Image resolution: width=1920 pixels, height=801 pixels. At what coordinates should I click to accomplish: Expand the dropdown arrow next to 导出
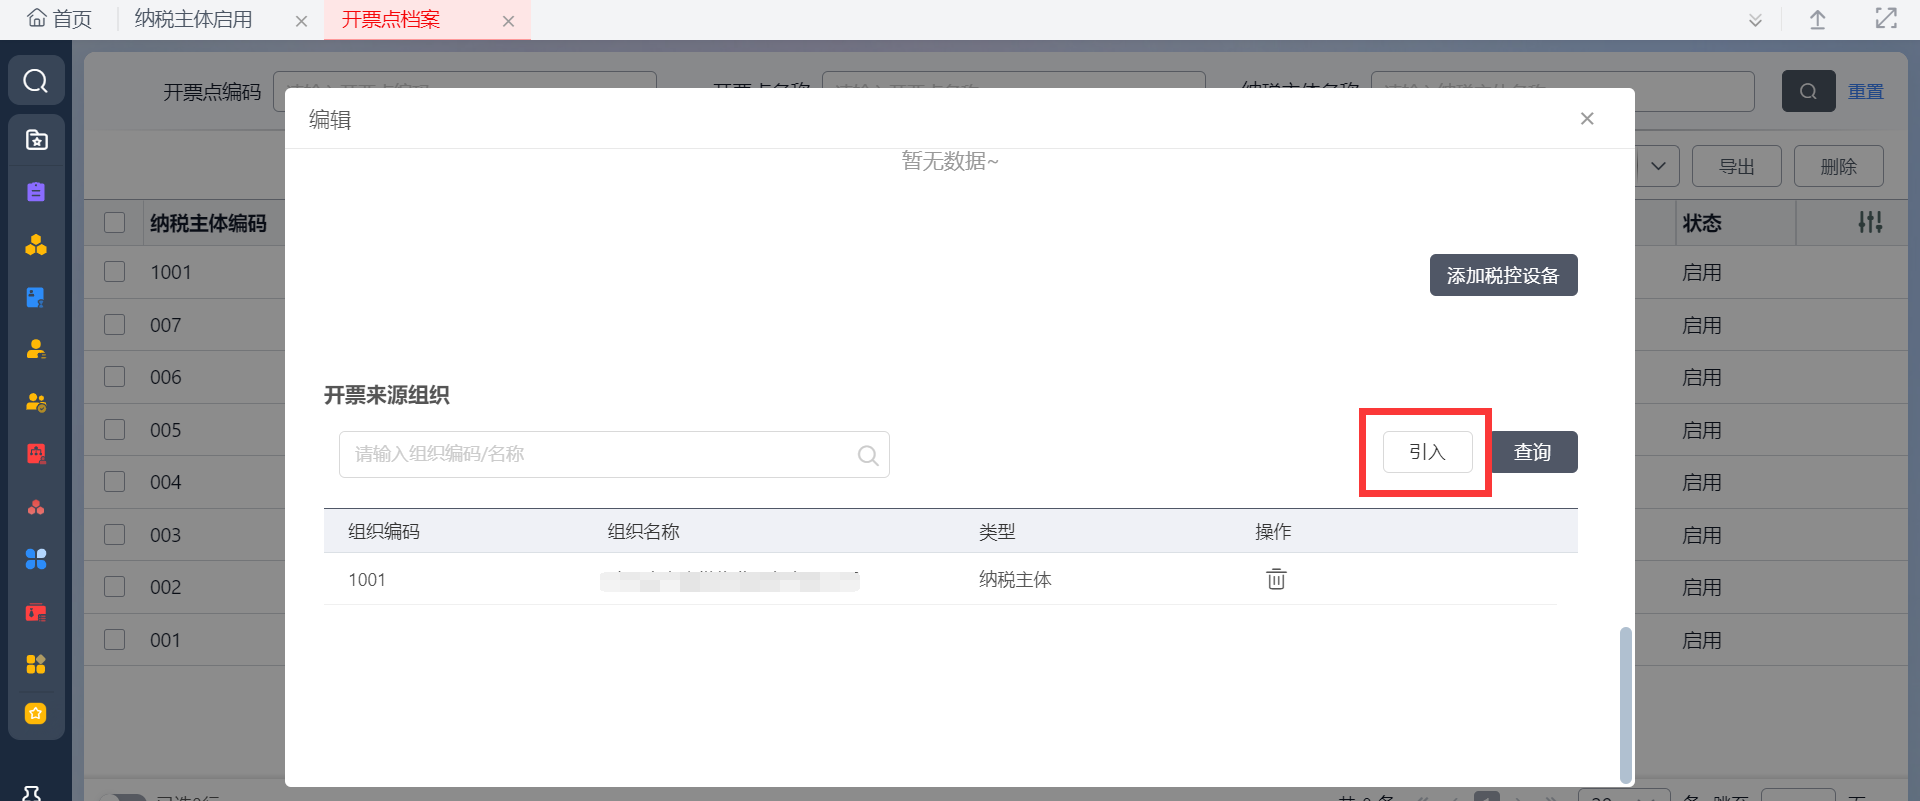click(1658, 166)
